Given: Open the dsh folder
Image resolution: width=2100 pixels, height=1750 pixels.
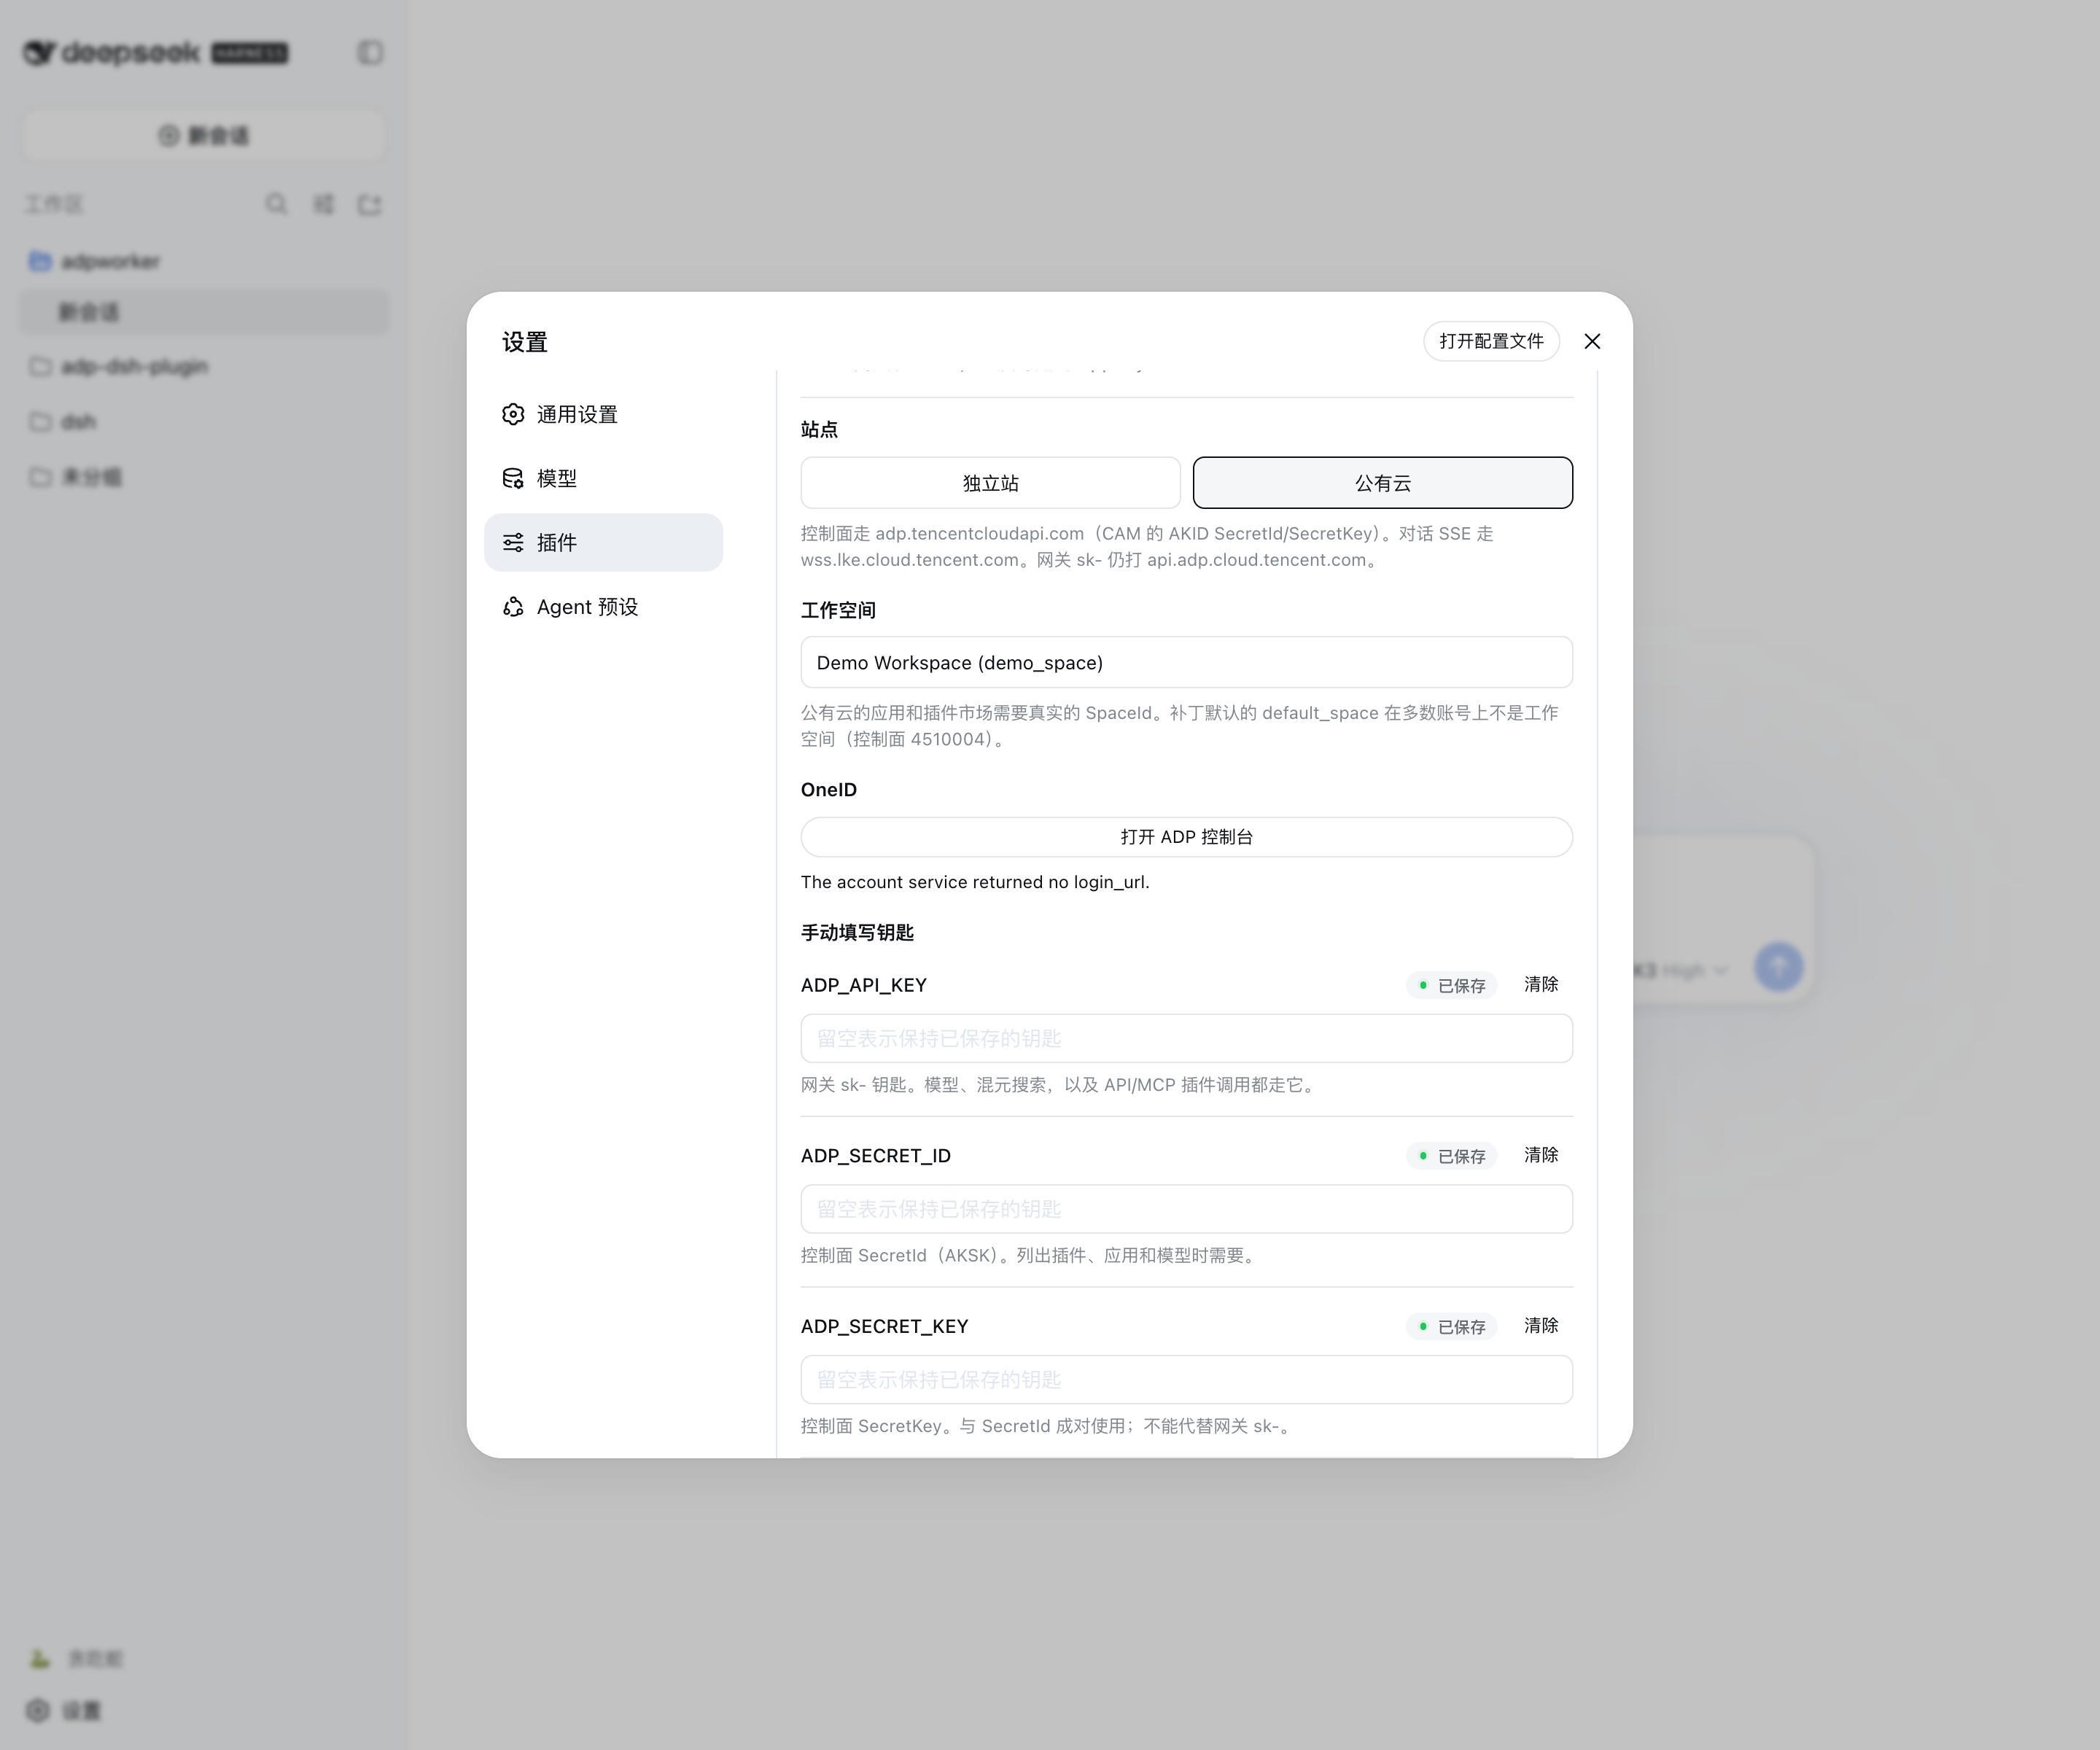Looking at the screenshot, I should point(203,422).
